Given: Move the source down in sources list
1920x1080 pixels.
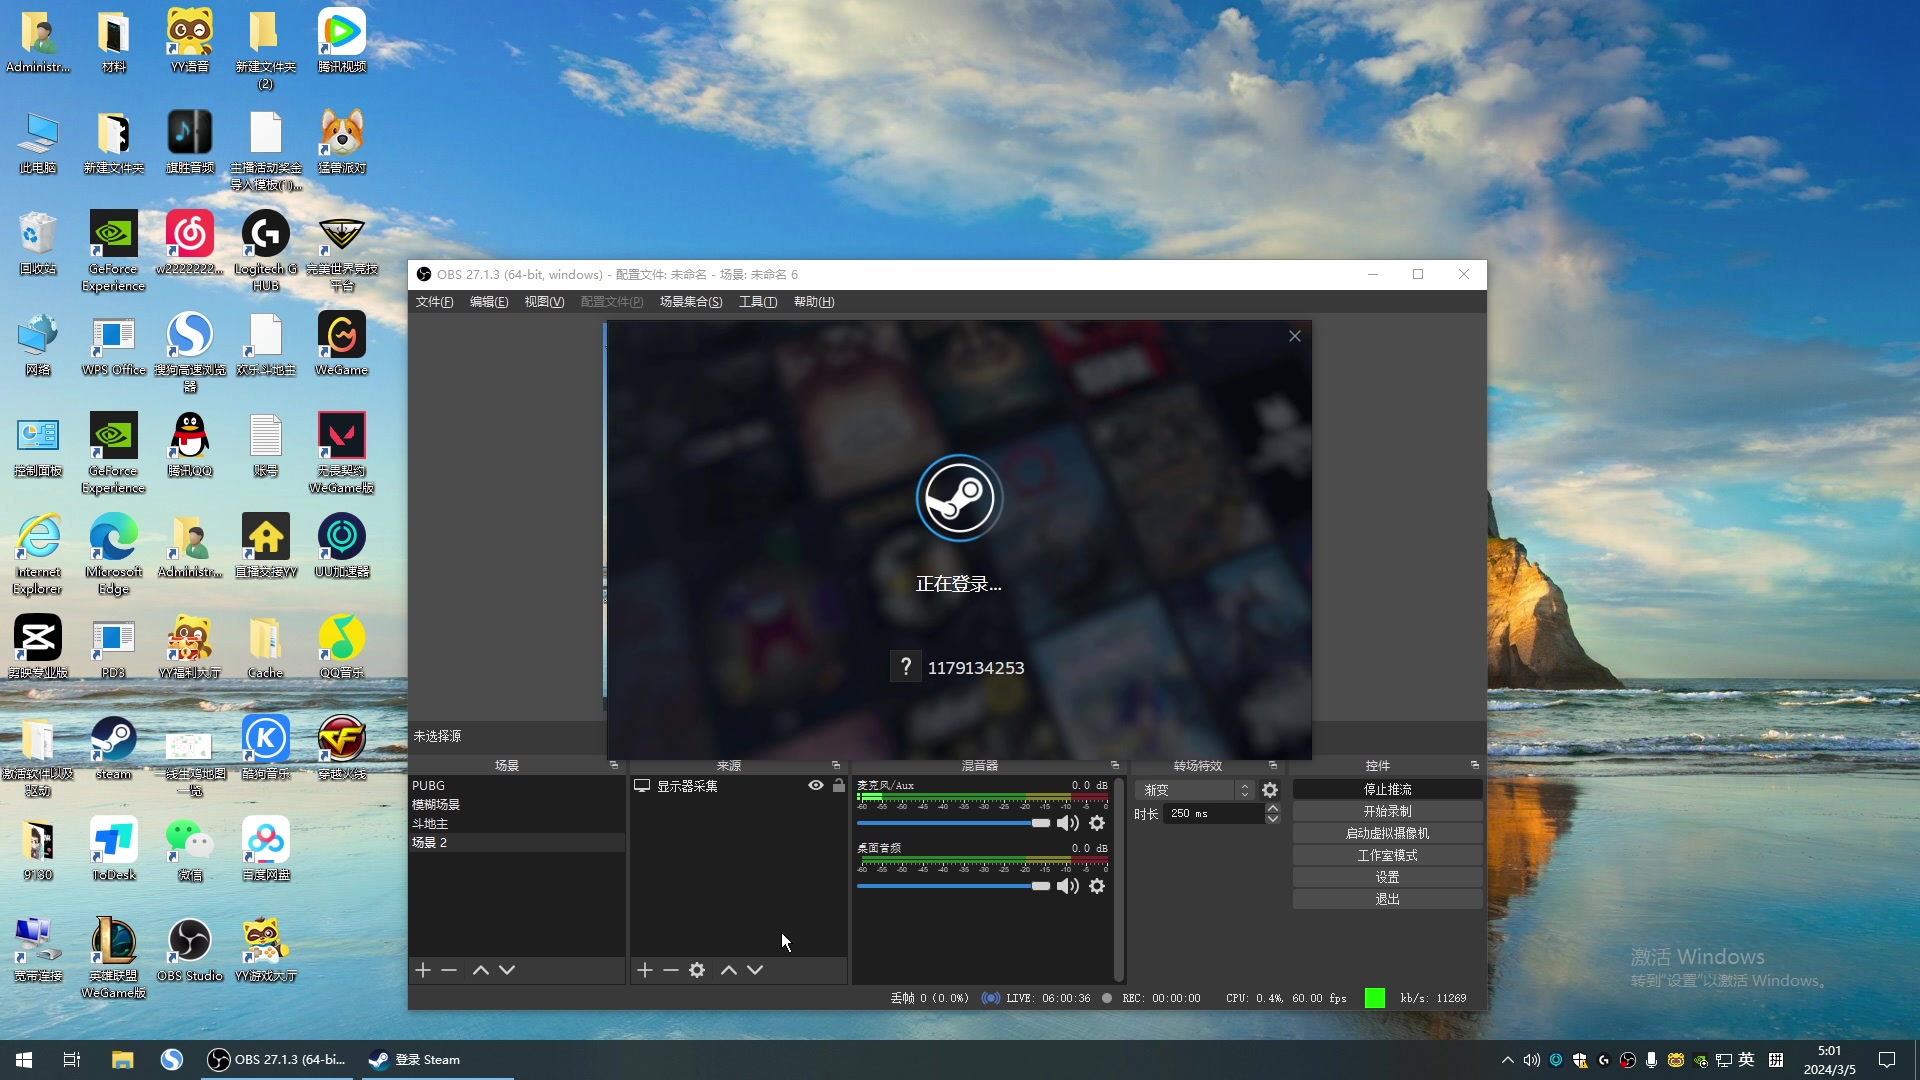Looking at the screenshot, I should (755, 970).
